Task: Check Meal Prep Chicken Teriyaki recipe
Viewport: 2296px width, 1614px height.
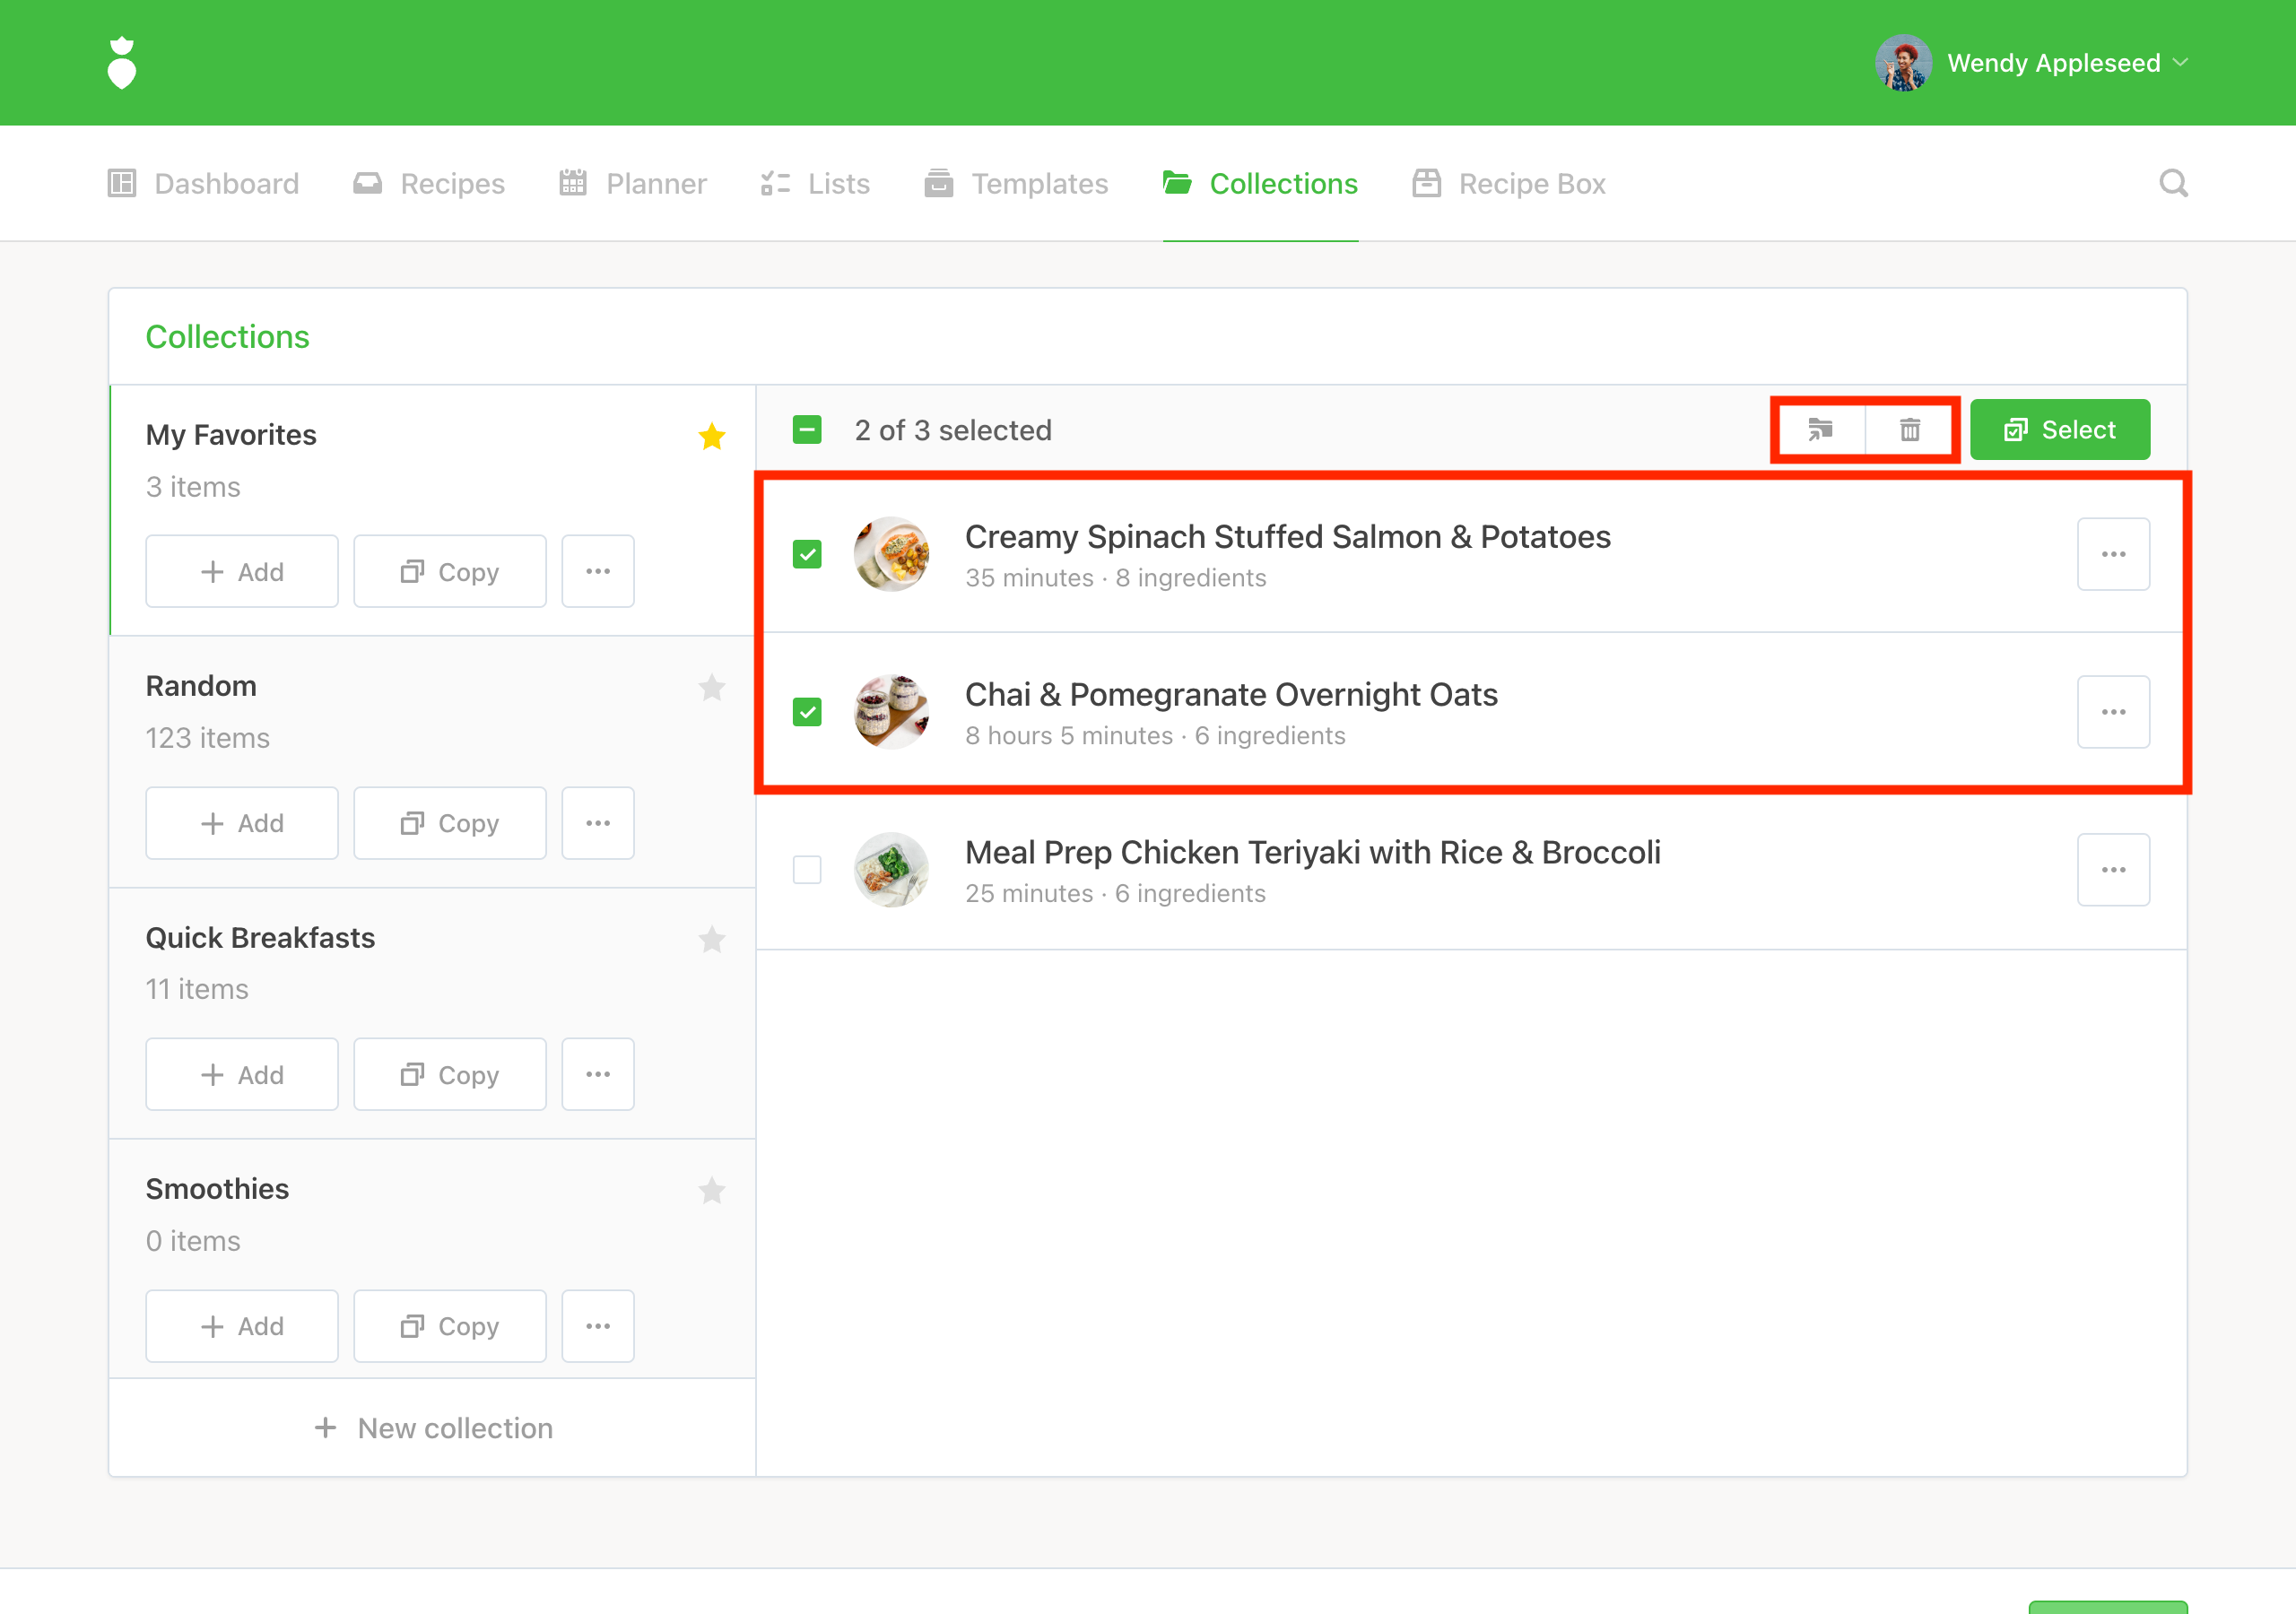Action: click(x=807, y=870)
